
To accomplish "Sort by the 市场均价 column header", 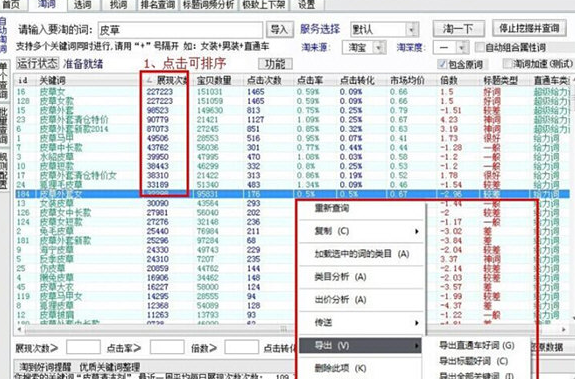I will (410, 80).
